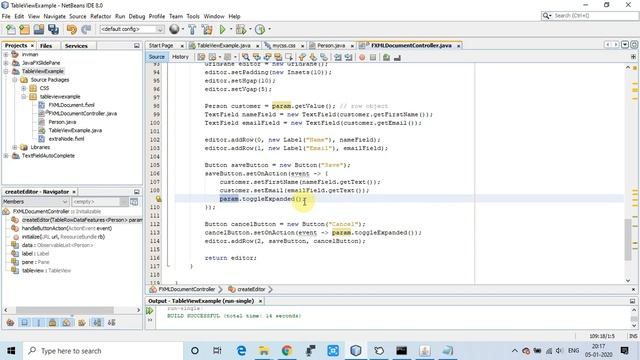Screen dimensions: 640x360
Task: Collapse the TableViewExample project node
Action: (6, 71)
